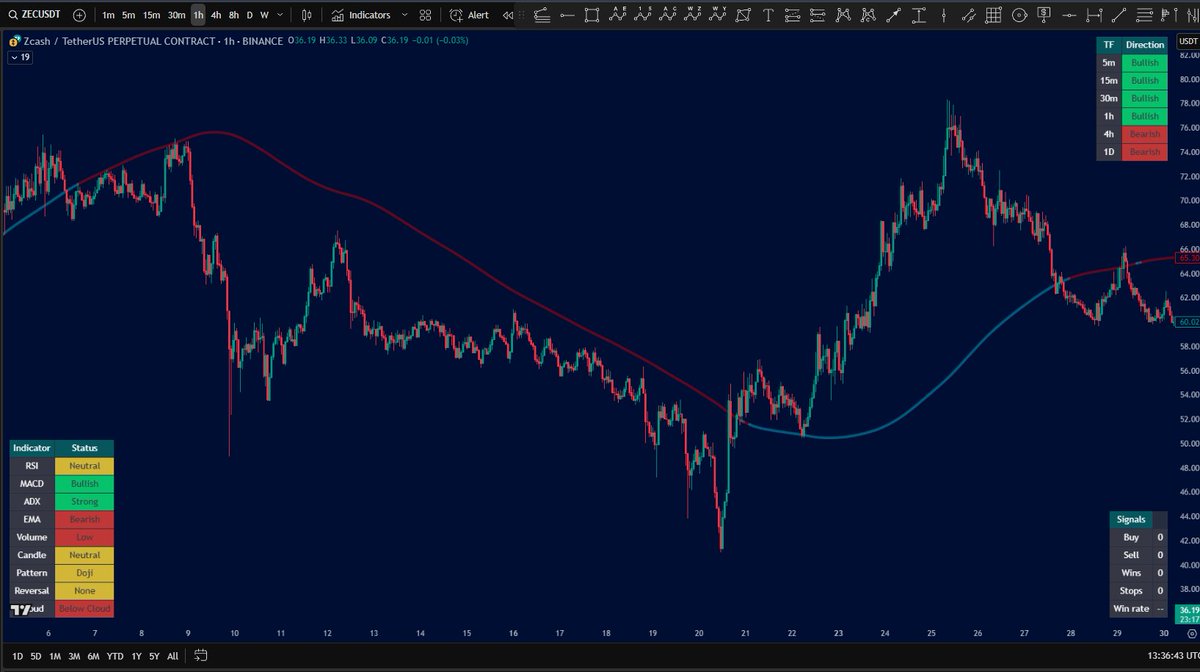Expand the timeframe list chevron

[x=279, y=15]
